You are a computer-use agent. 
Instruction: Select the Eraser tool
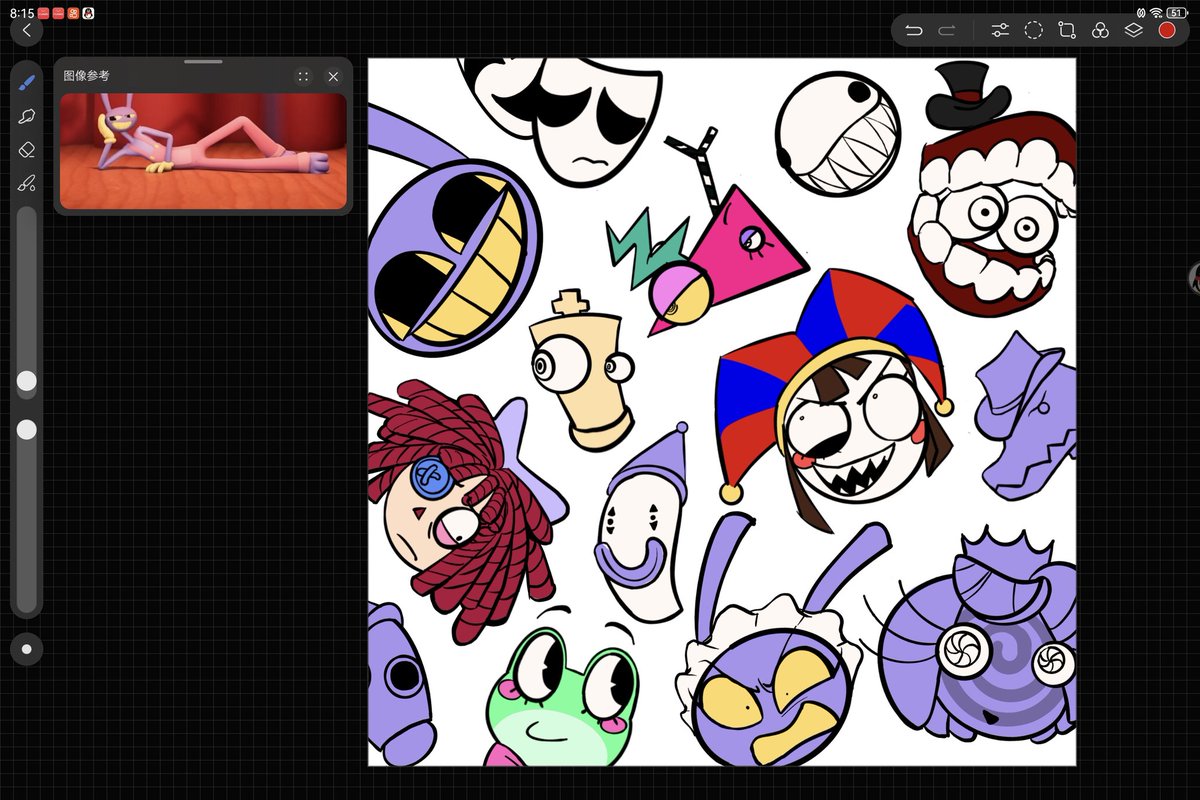[26, 150]
